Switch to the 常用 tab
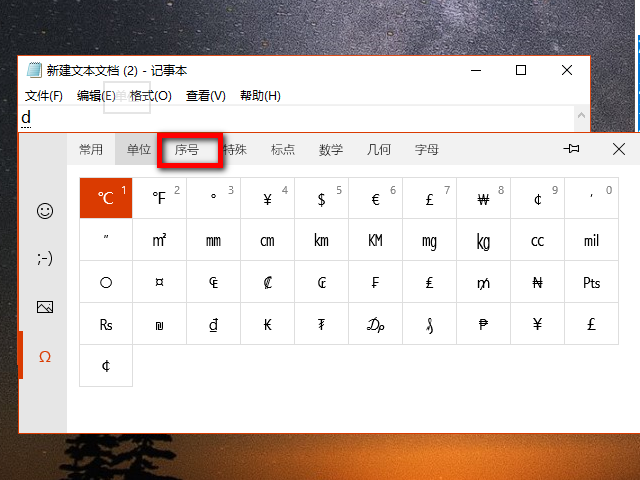 click(91, 150)
